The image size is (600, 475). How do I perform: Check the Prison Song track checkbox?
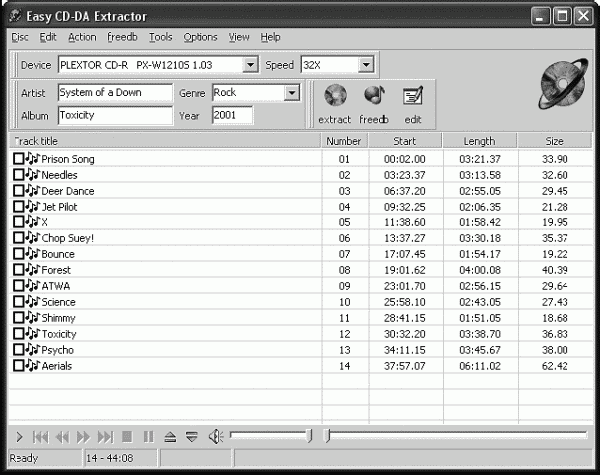click(18, 159)
